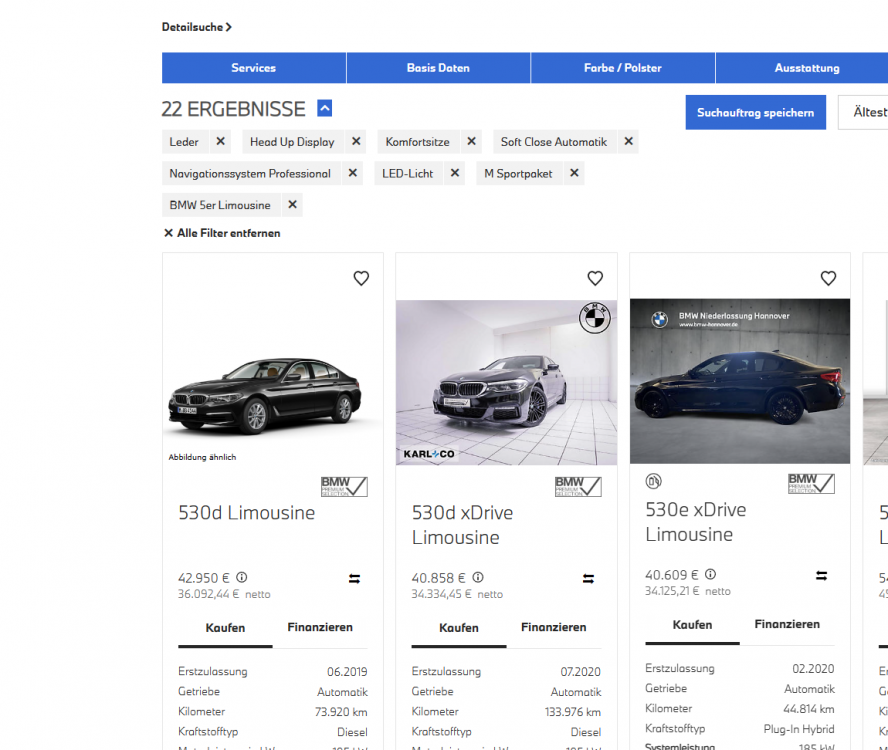The width and height of the screenshot is (888, 750).
Task: Open the Basis Daten tab
Action: click(x=438, y=68)
